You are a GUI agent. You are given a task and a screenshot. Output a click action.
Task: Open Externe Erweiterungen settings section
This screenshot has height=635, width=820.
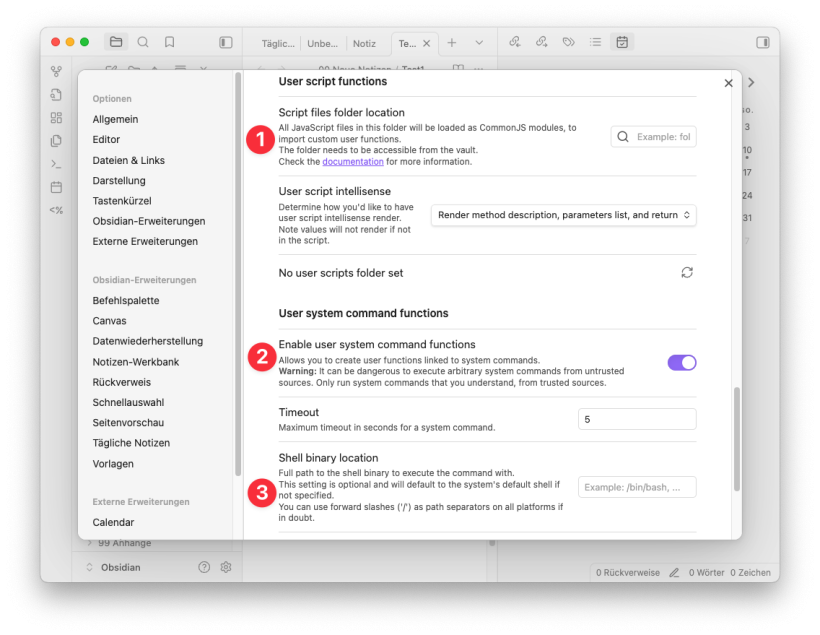click(x=145, y=242)
